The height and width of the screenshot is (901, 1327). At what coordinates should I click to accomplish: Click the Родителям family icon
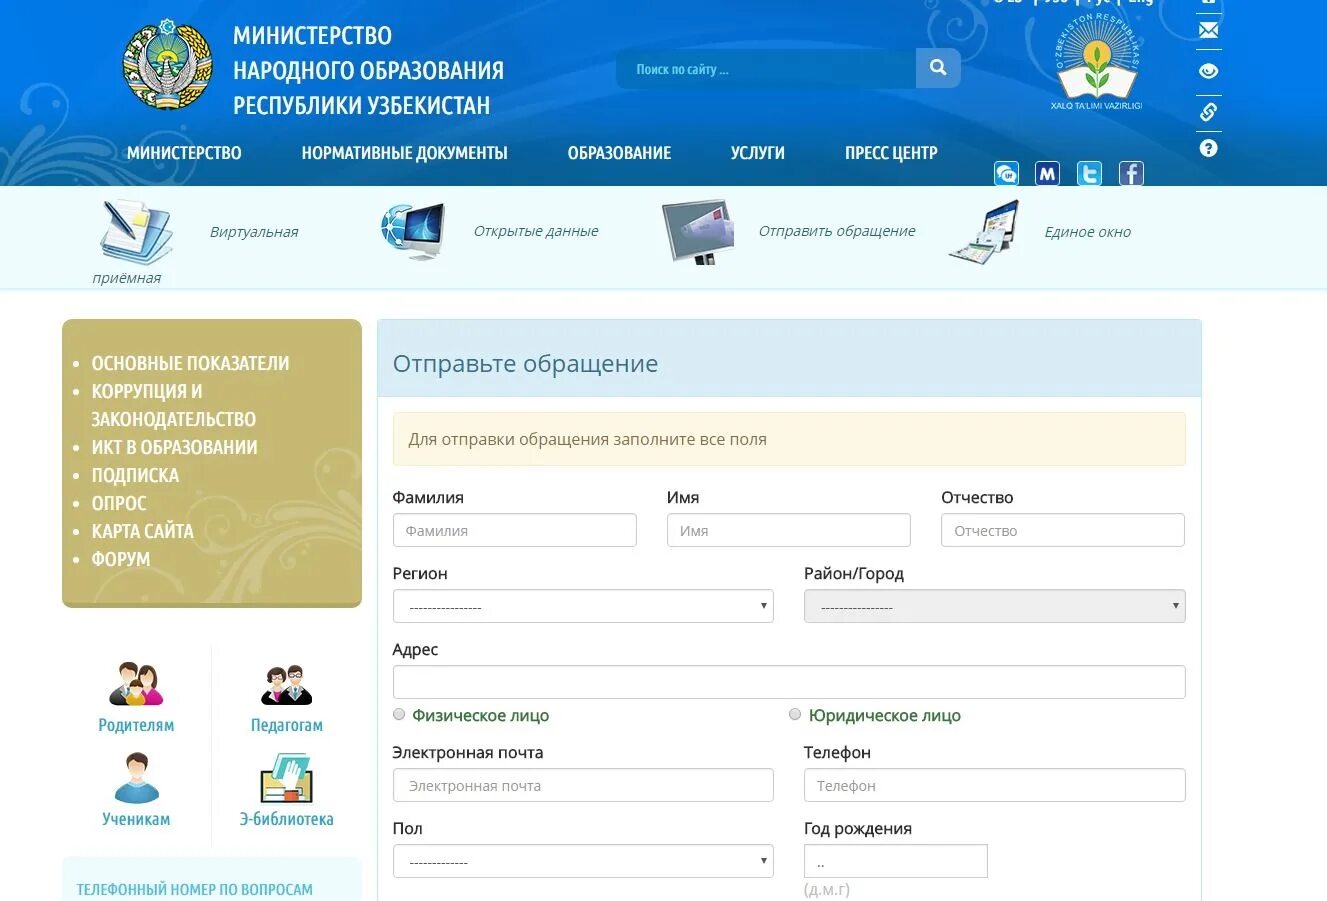(x=136, y=685)
